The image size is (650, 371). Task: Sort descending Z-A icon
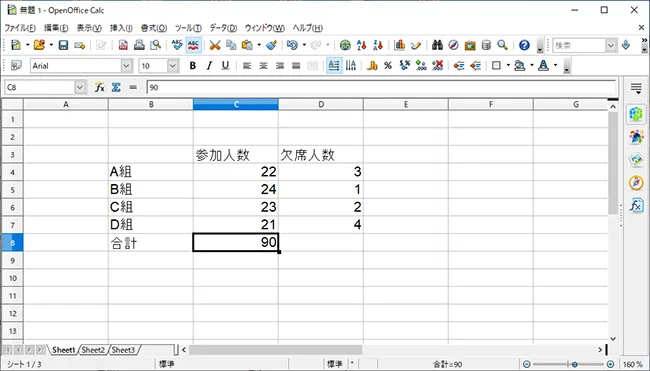(x=378, y=45)
